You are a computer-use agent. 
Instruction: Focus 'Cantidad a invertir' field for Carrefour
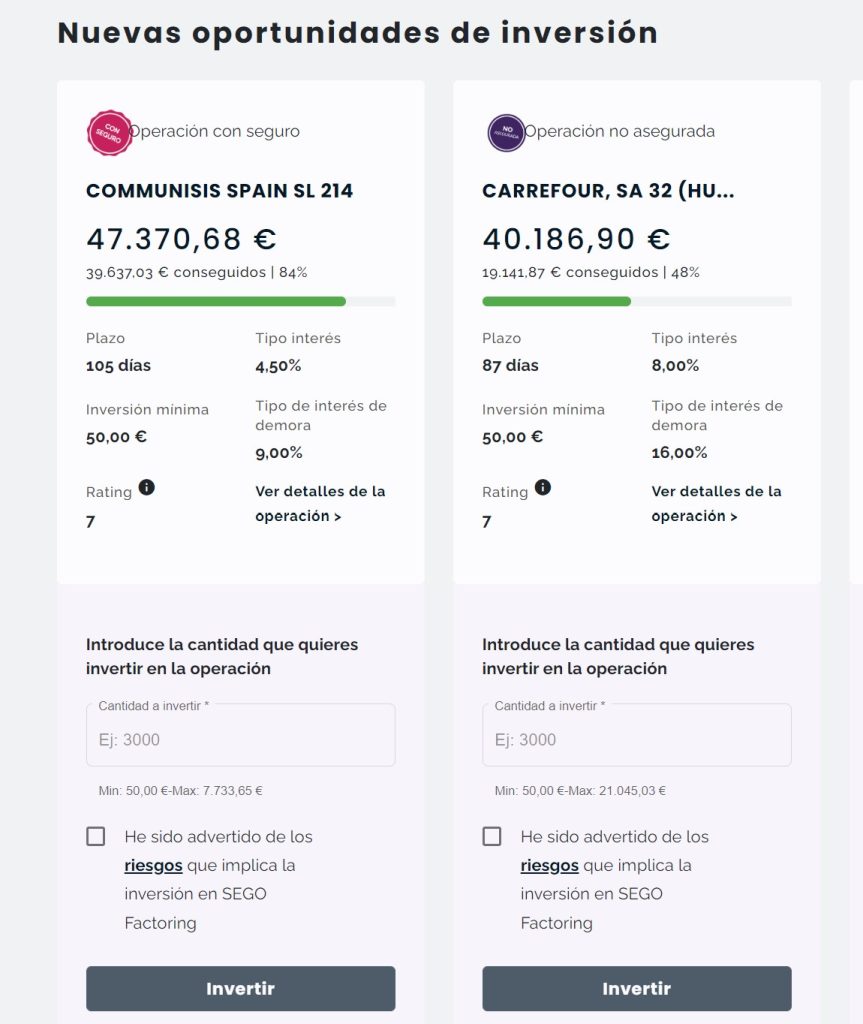tap(636, 740)
